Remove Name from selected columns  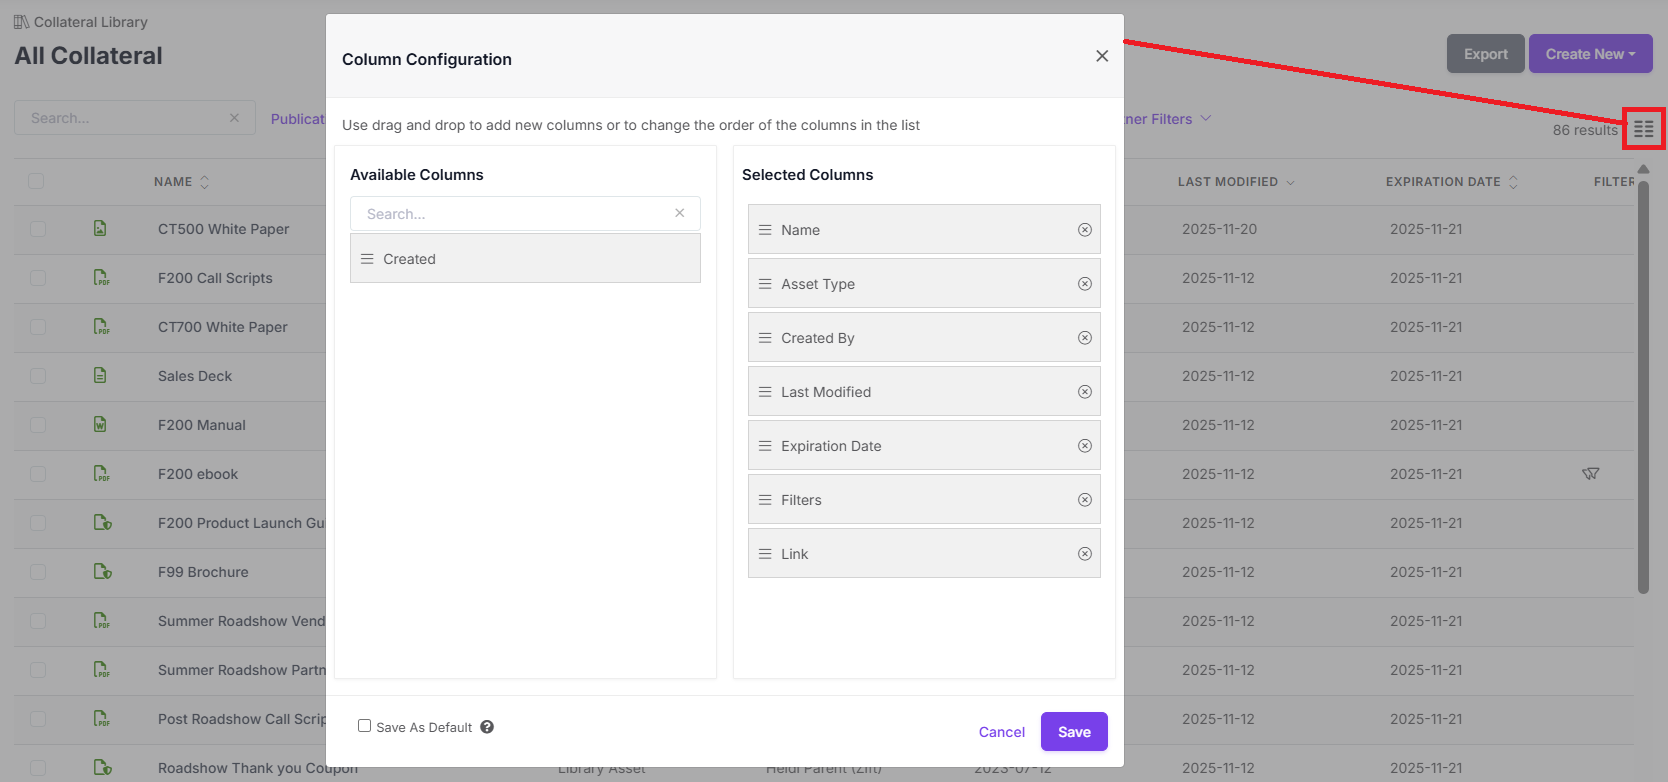(1085, 230)
